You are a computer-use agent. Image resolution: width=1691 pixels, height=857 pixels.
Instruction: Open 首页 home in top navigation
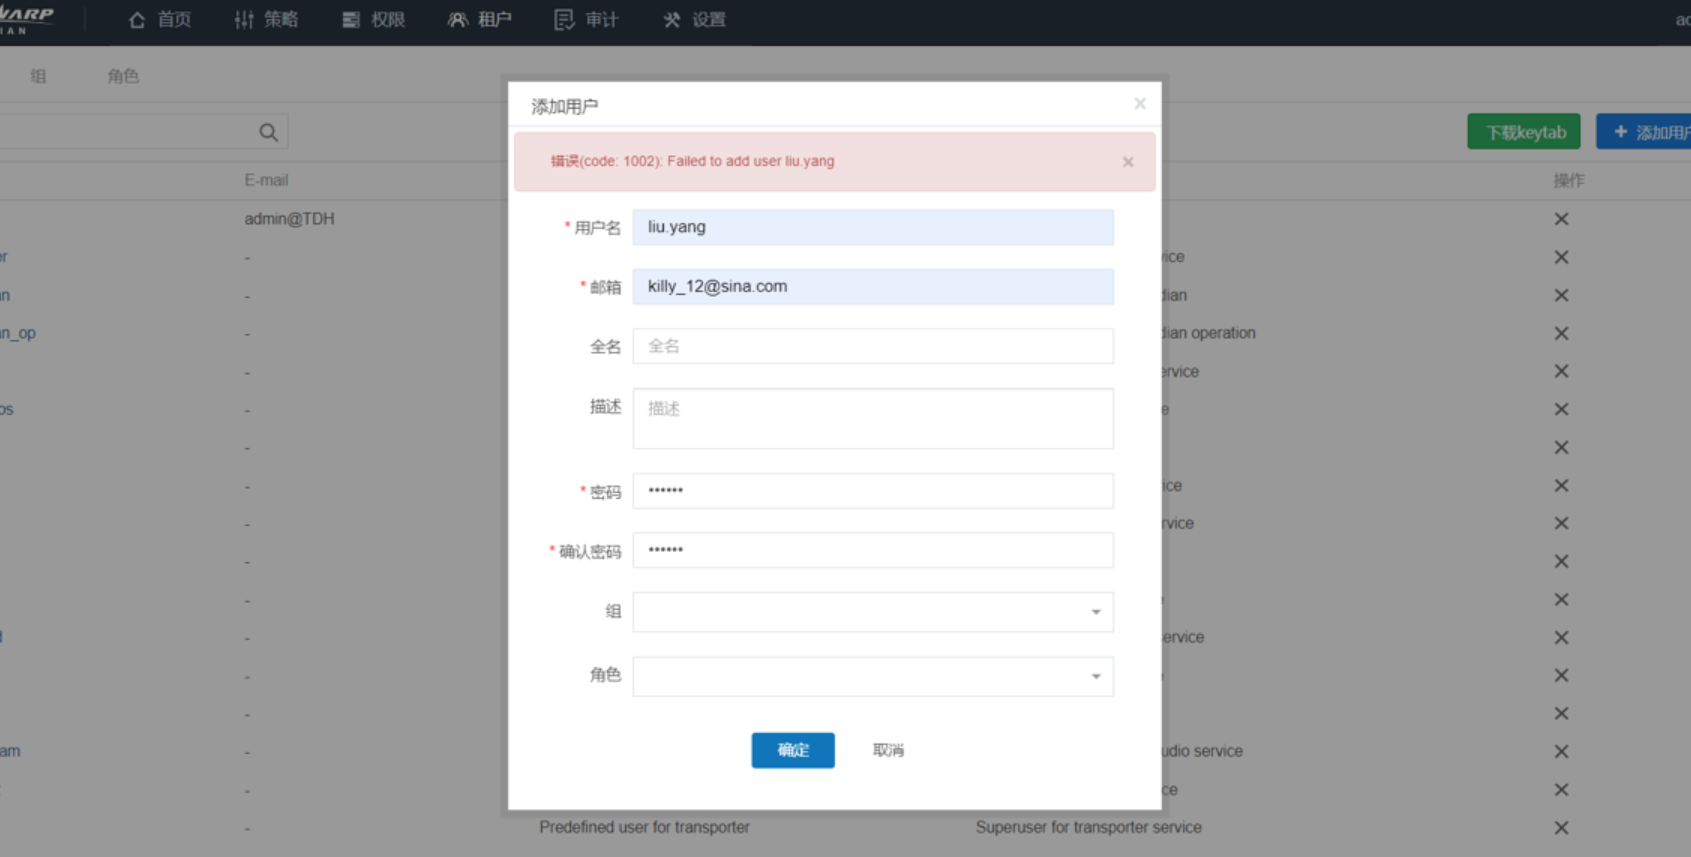[x=160, y=20]
